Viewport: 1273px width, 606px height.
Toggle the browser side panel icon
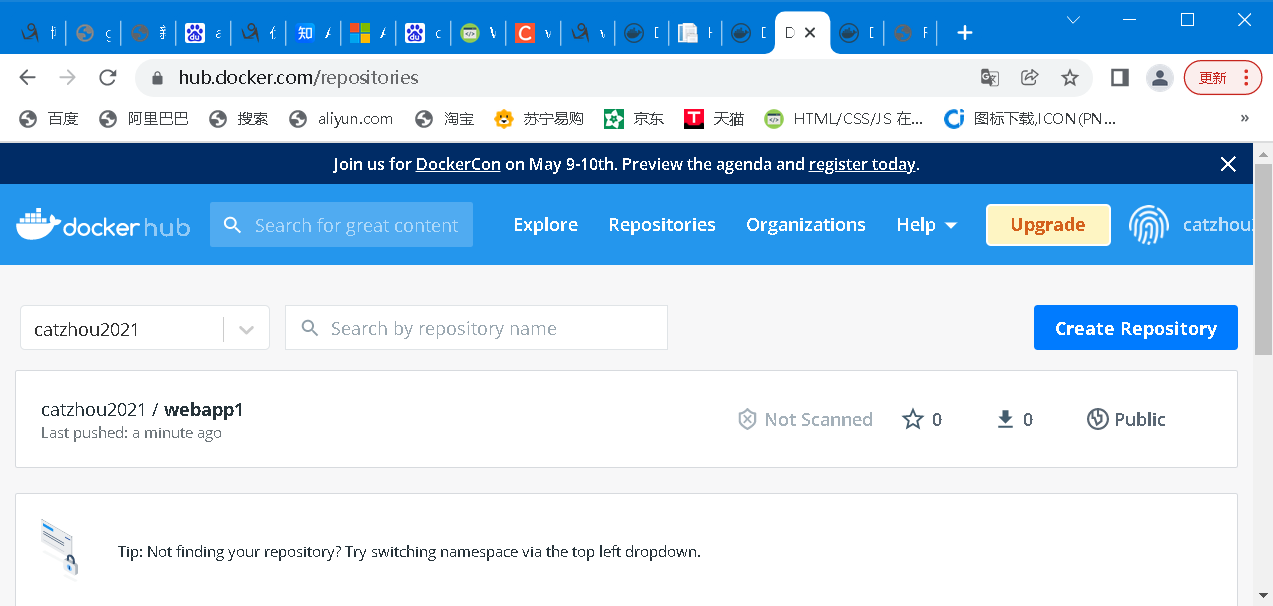coord(1120,78)
